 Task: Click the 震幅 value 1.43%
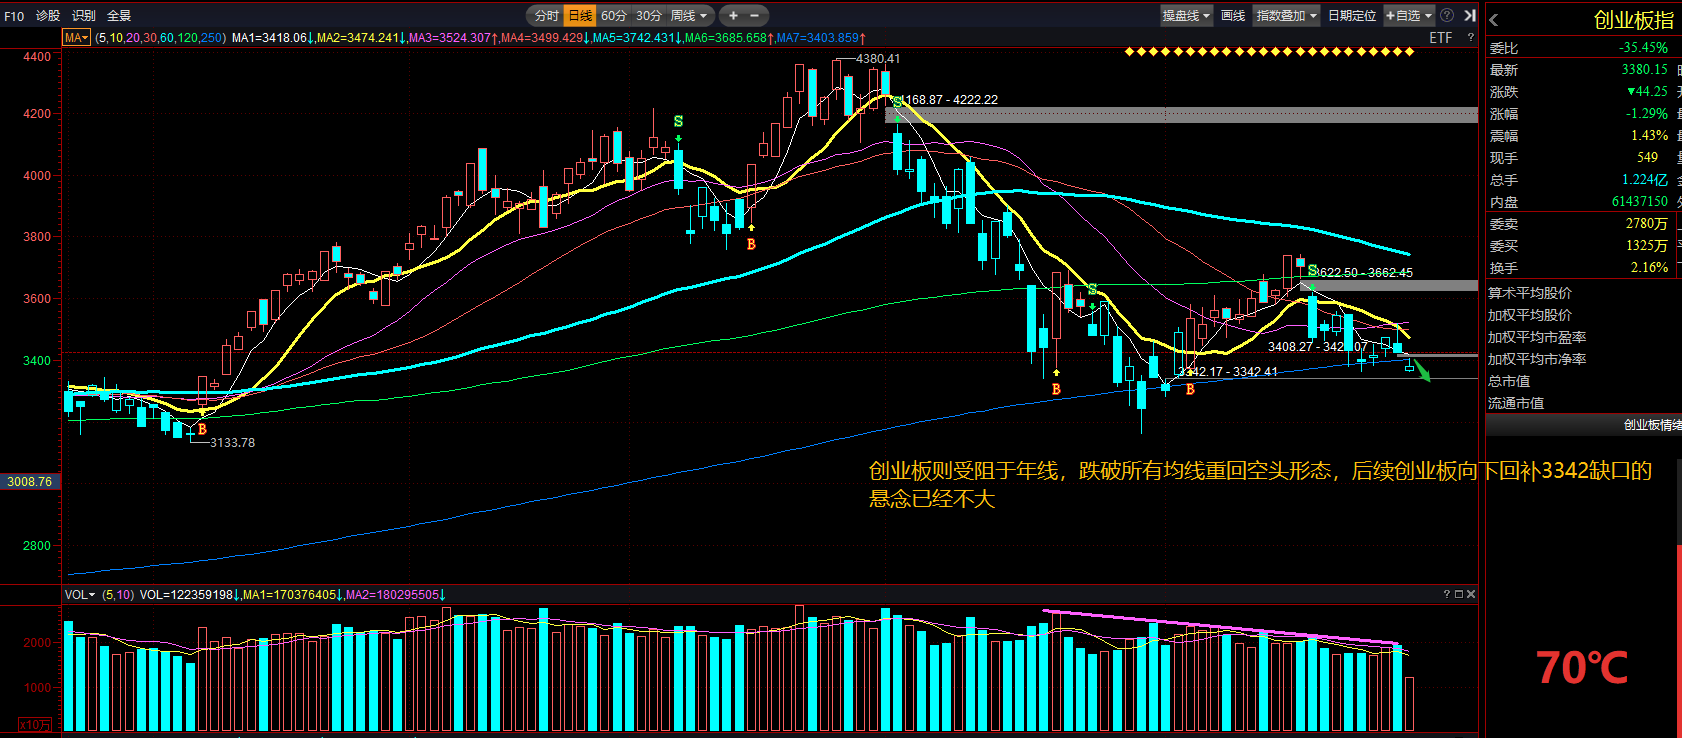click(x=1649, y=136)
